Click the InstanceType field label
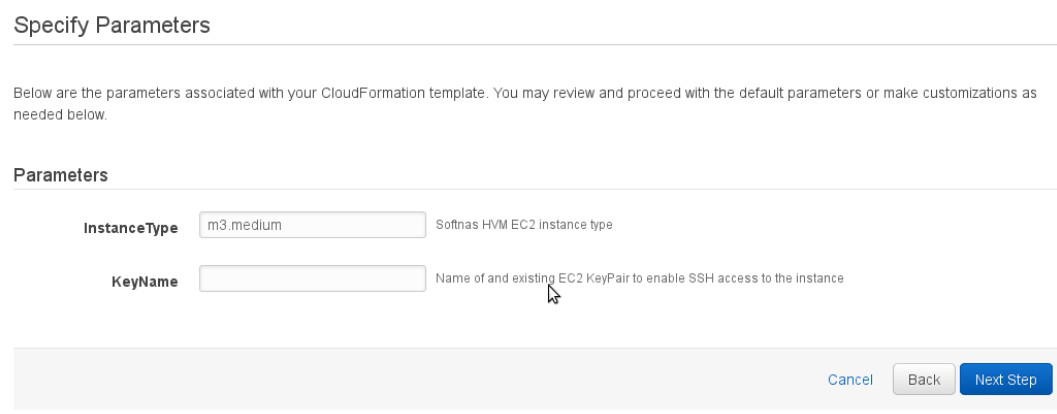 131,228
